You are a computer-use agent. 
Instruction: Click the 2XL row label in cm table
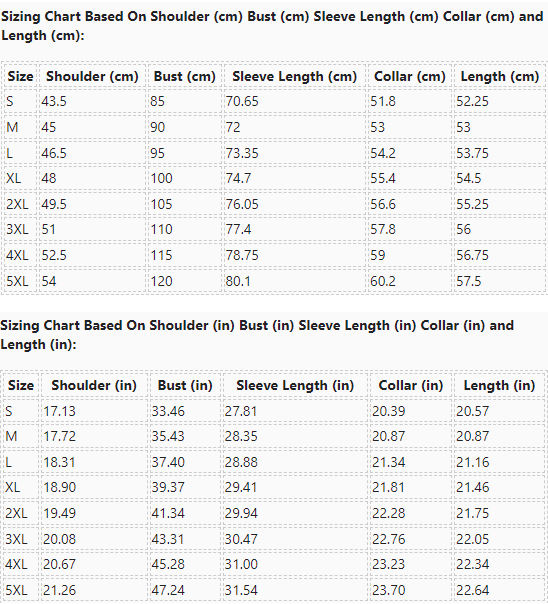pos(17,204)
